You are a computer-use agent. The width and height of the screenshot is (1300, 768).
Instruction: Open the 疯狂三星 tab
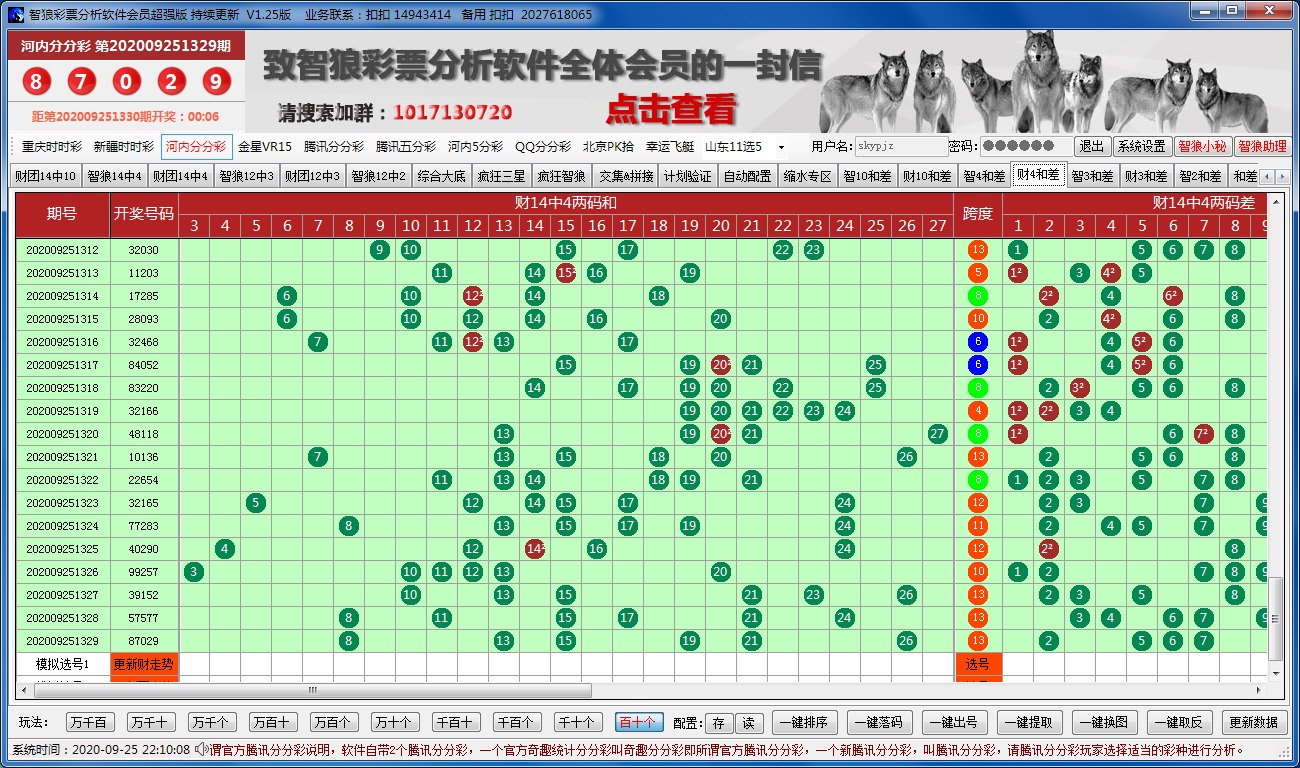[x=501, y=176]
